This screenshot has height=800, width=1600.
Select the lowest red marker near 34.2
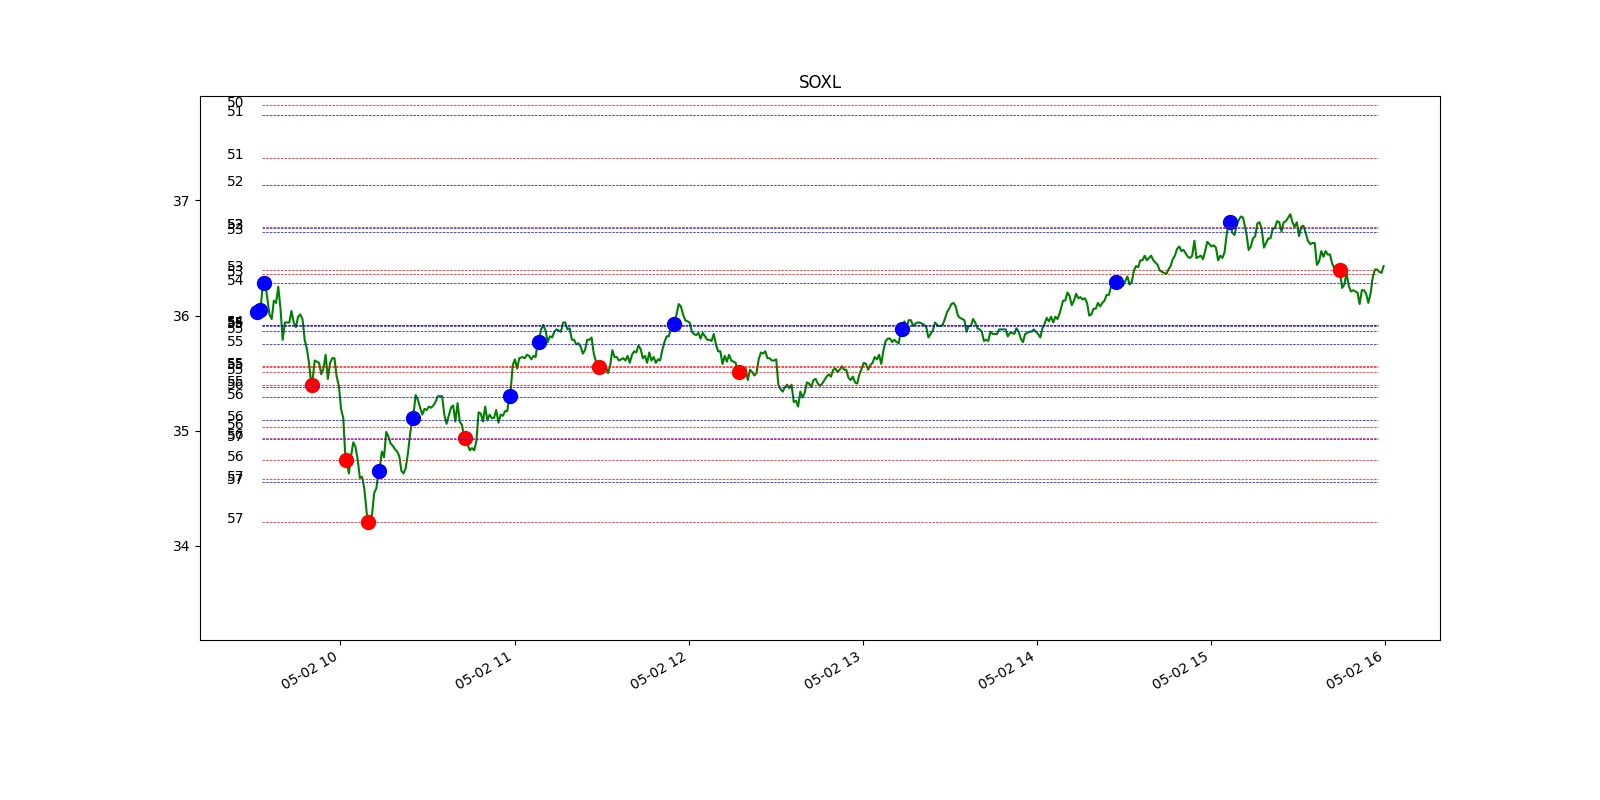click(368, 522)
